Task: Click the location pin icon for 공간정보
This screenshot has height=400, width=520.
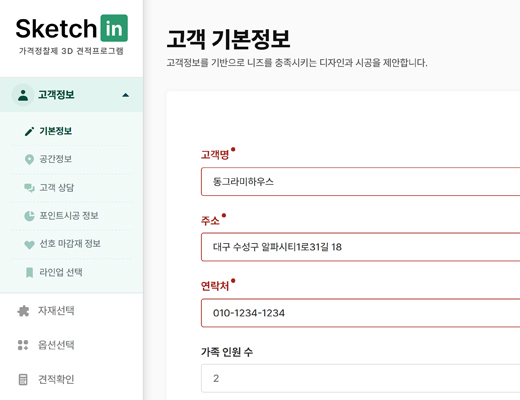Action: 29,159
